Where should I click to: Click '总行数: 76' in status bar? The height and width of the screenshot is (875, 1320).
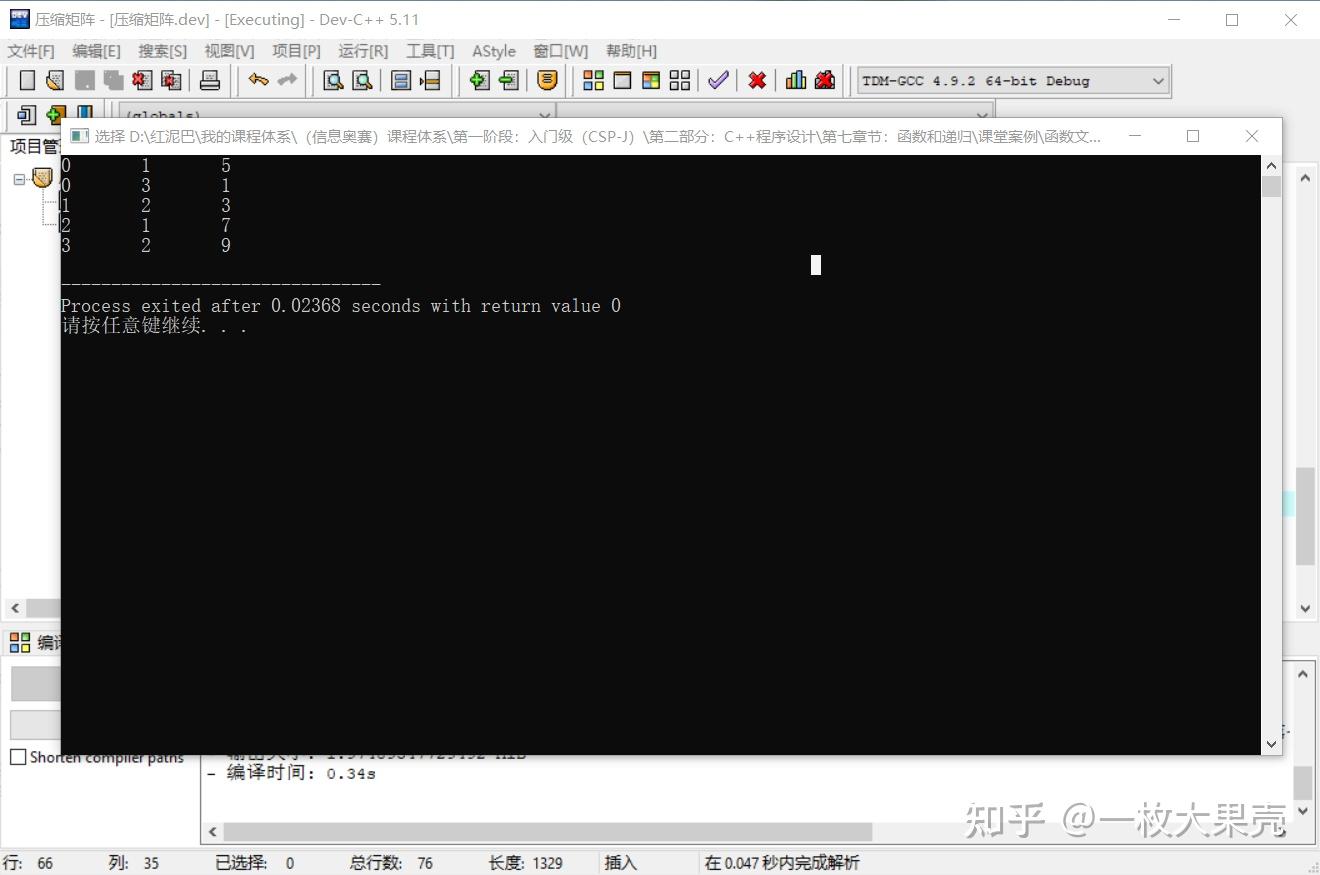(391, 863)
